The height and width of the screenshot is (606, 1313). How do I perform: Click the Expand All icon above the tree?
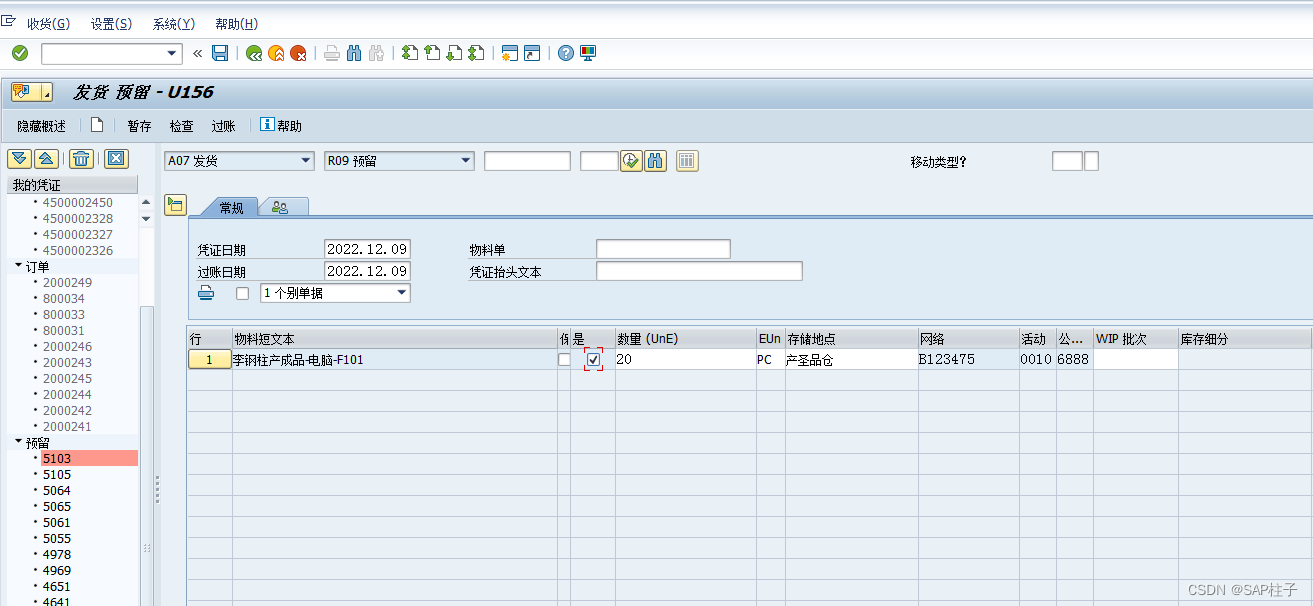pyautogui.click(x=19, y=158)
